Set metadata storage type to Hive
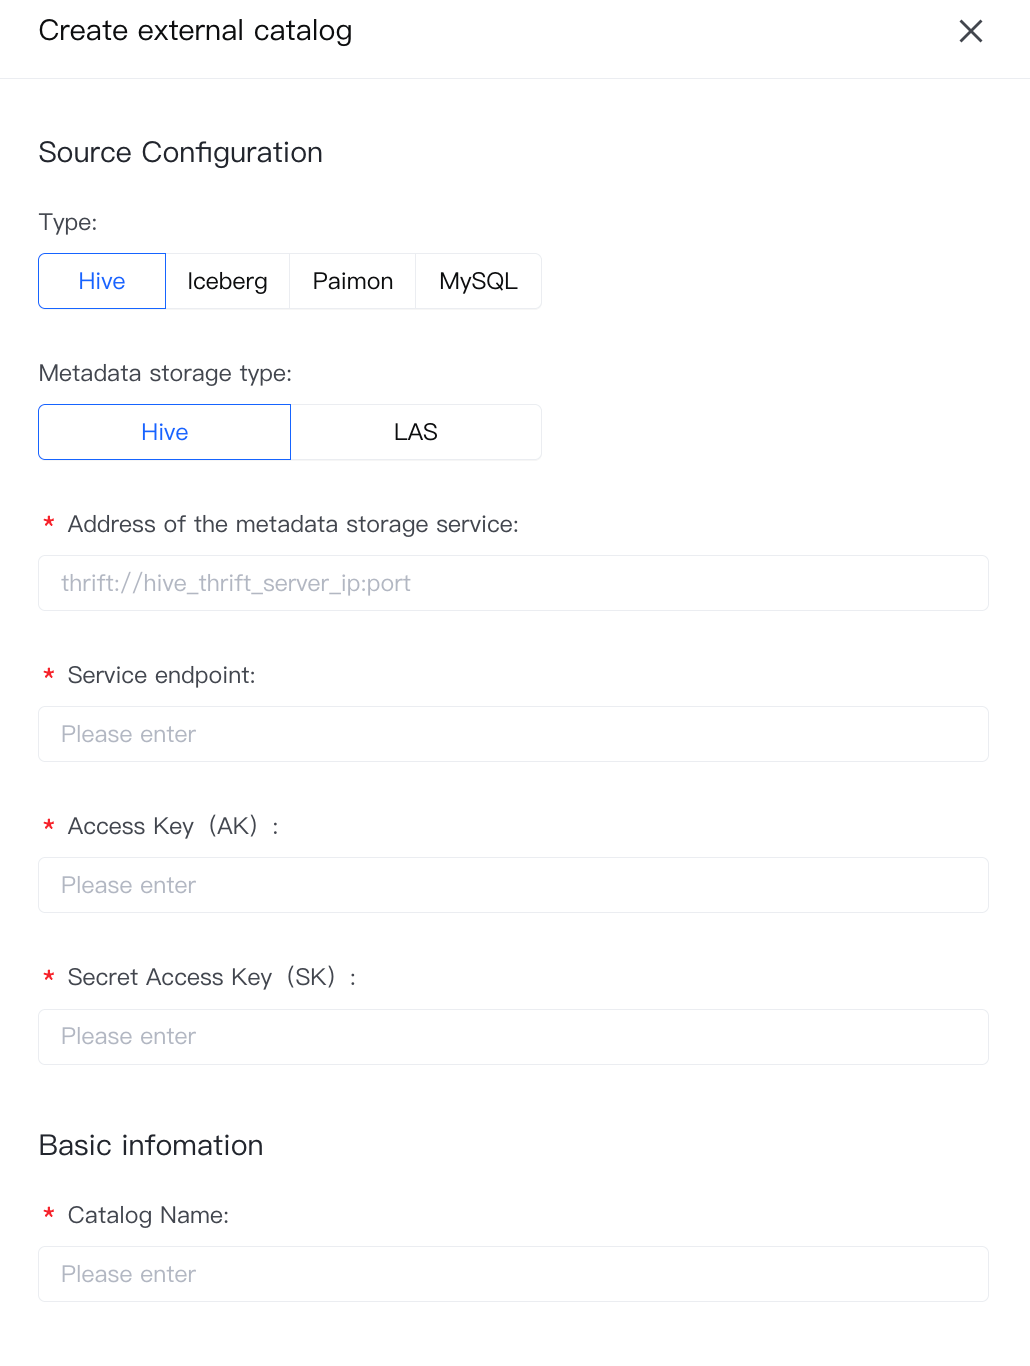 pyautogui.click(x=164, y=432)
